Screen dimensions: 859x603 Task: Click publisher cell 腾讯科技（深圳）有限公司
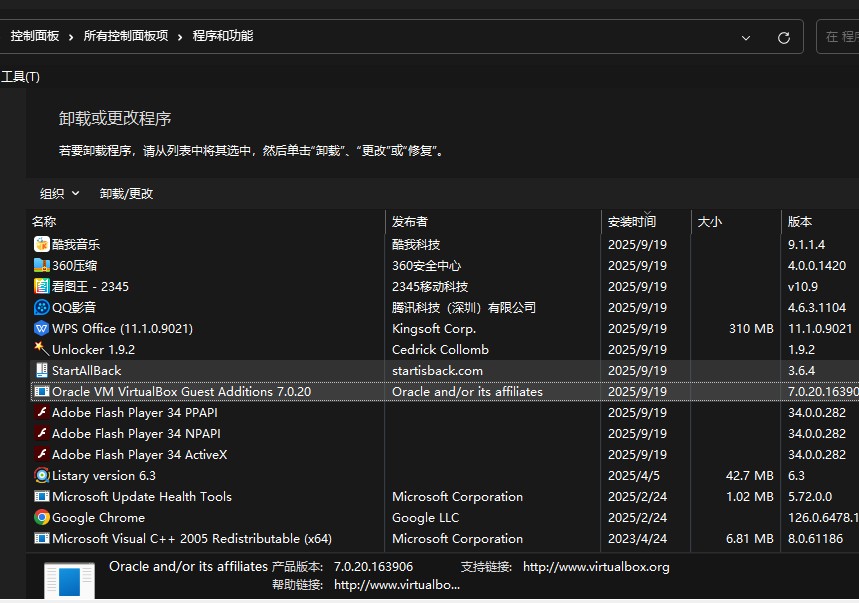click(464, 307)
